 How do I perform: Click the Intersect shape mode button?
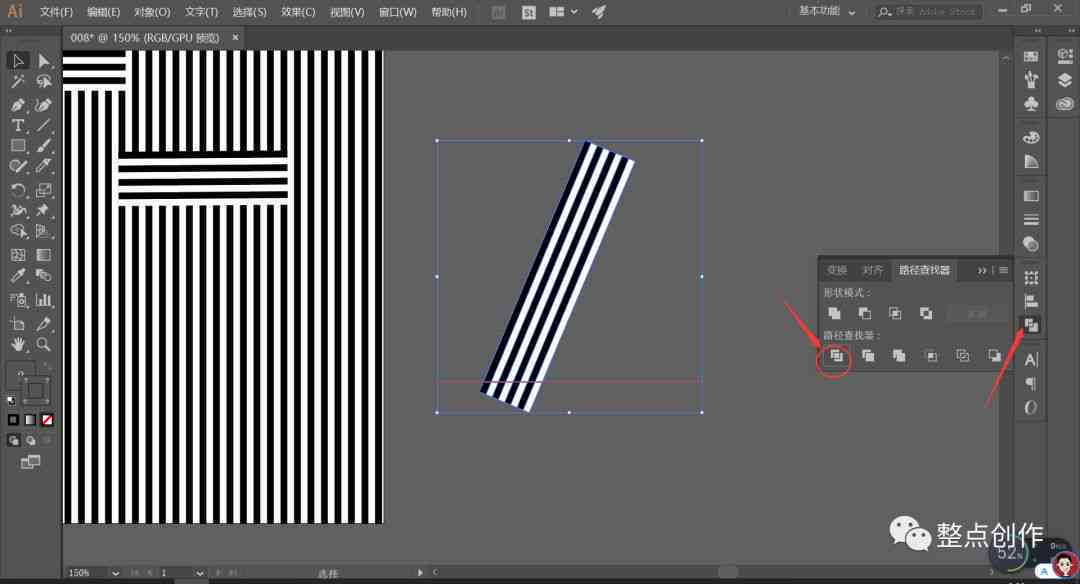[895, 313]
